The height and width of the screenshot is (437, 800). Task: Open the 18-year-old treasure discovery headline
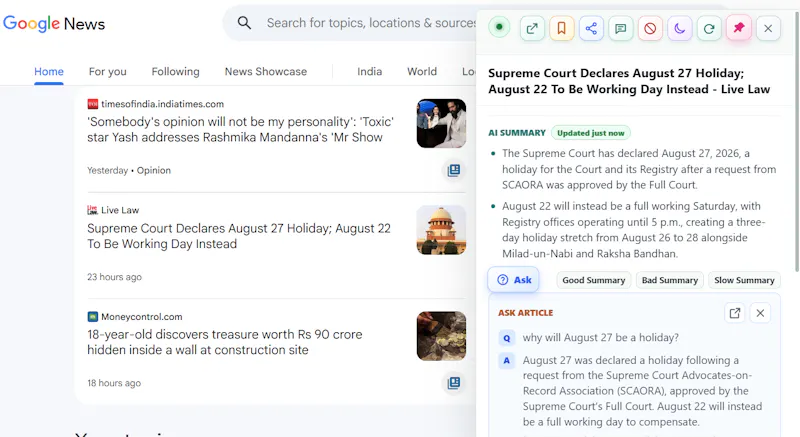(x=224, y=342)
